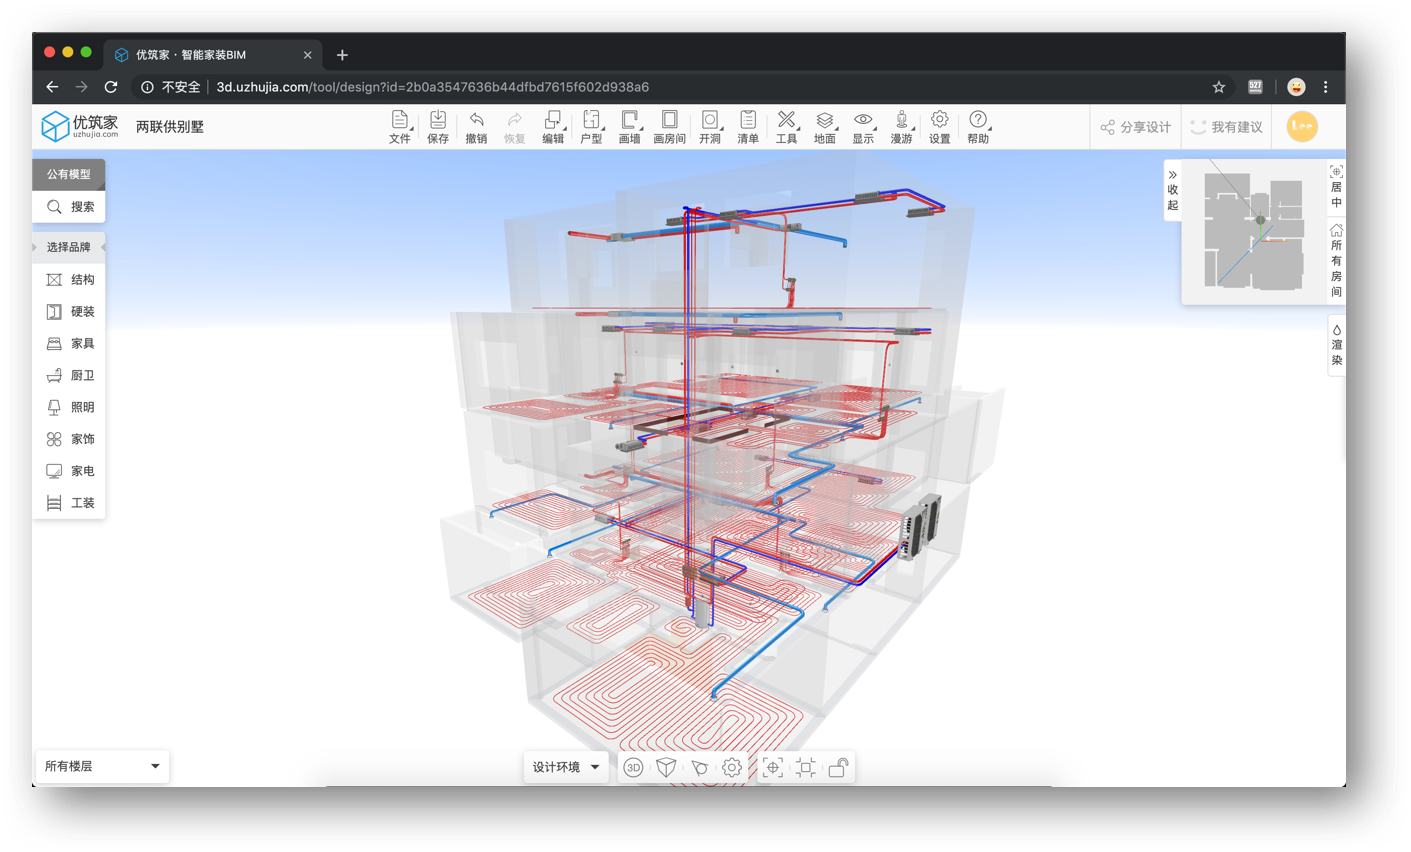Open the 结构 category

[70, 280]
